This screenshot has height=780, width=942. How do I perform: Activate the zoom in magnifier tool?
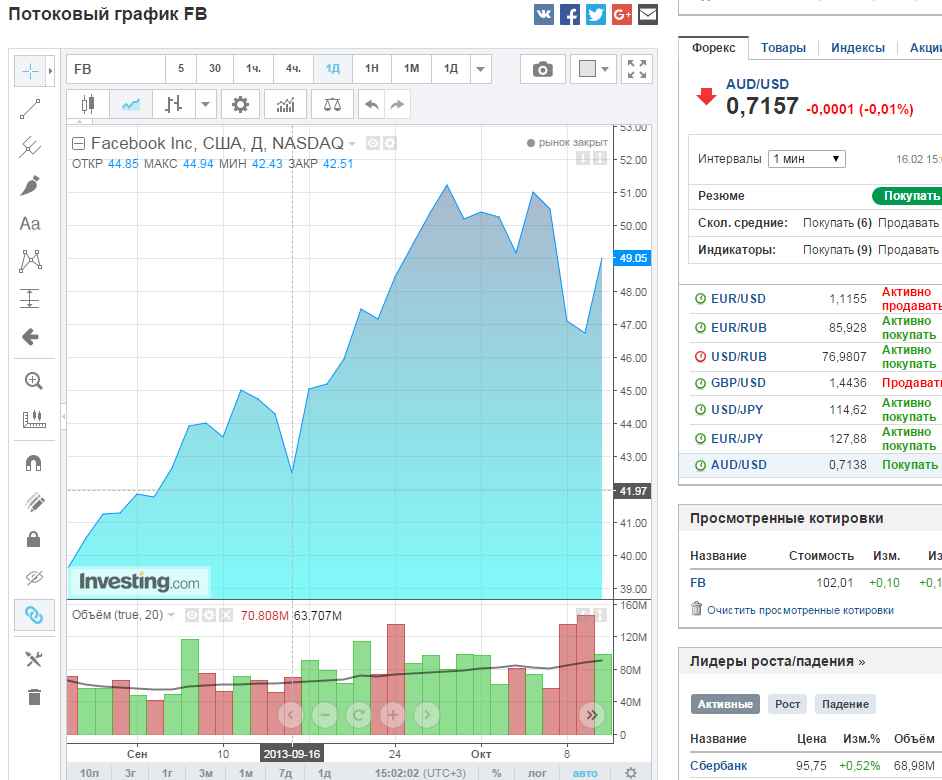[x=33, y=380]
